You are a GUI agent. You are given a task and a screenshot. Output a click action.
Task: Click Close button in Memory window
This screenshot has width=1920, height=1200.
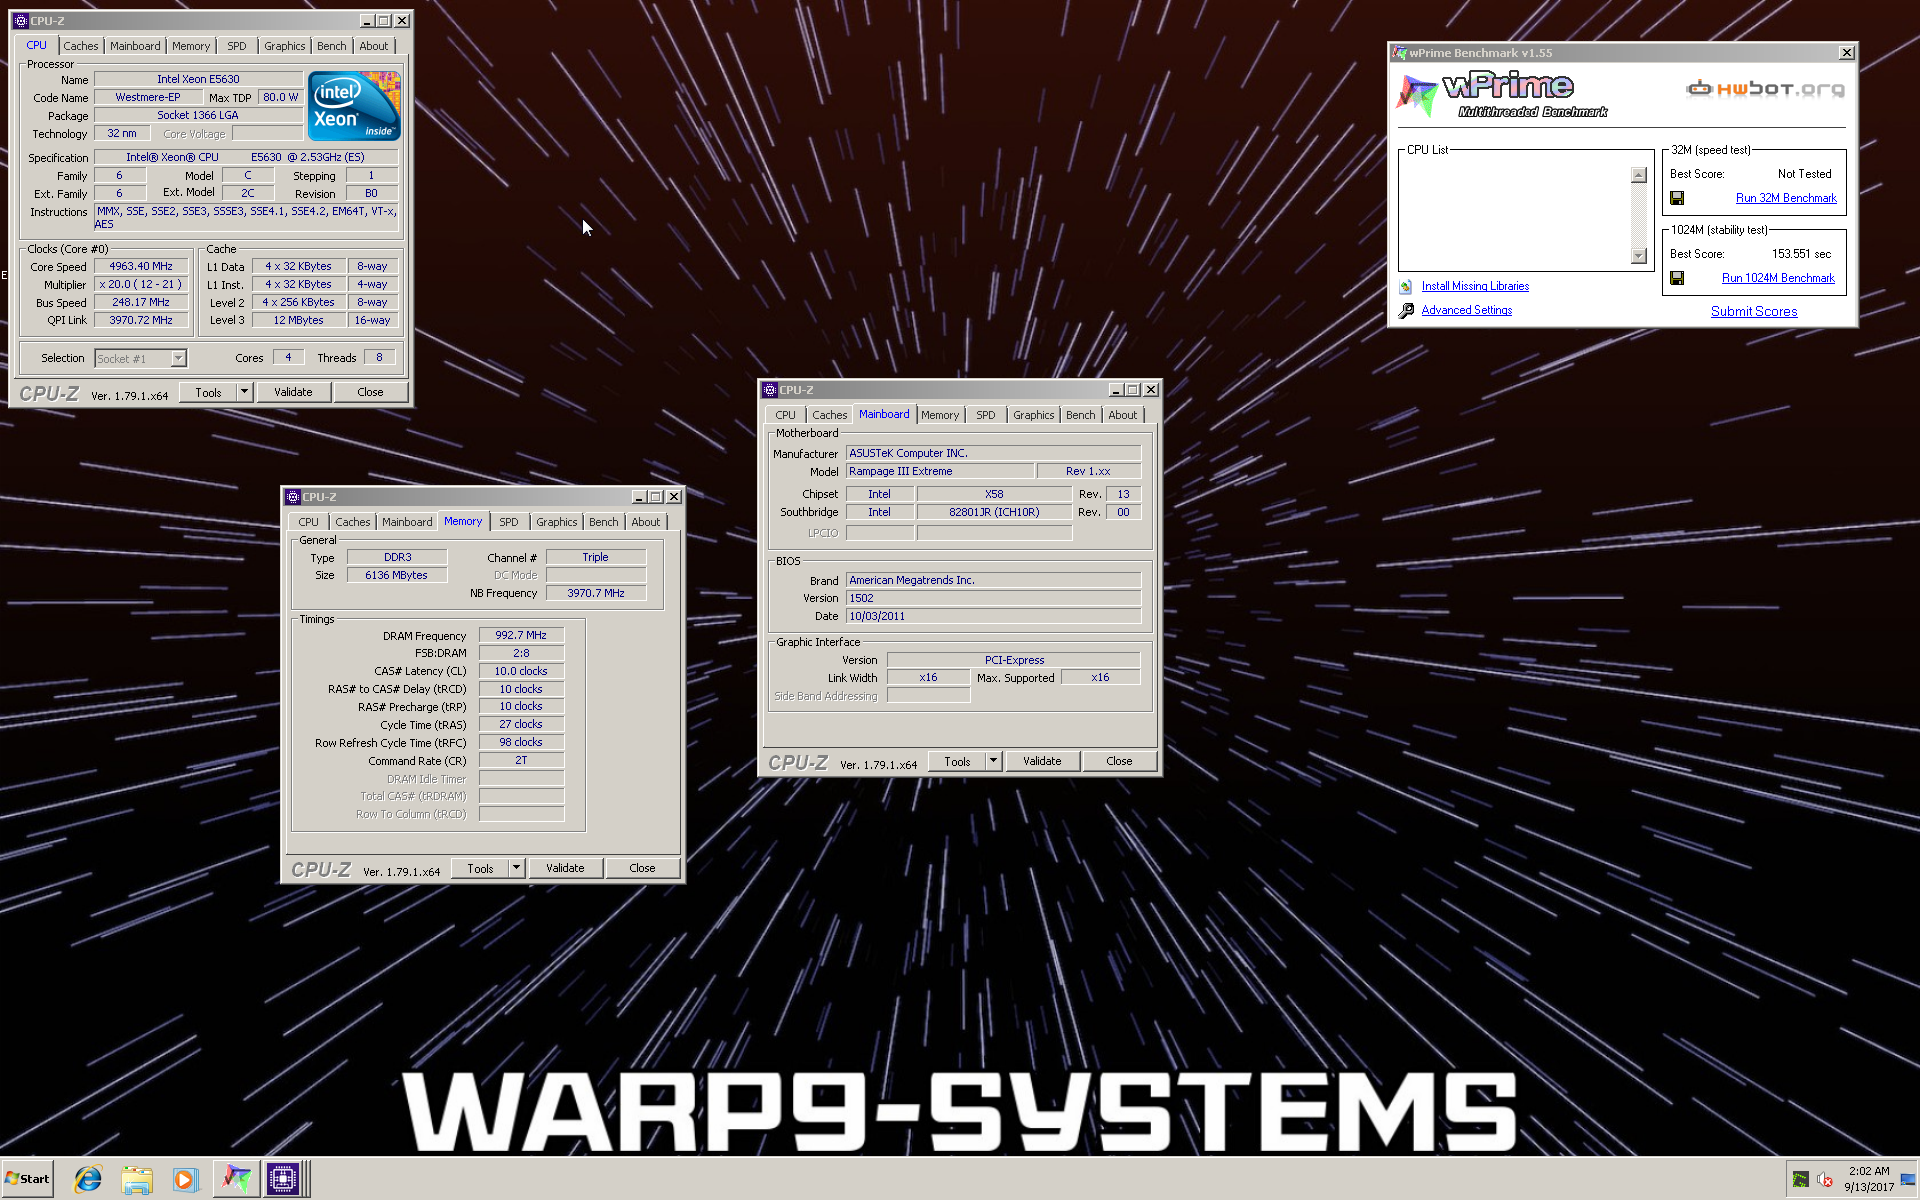coord(642,868)
